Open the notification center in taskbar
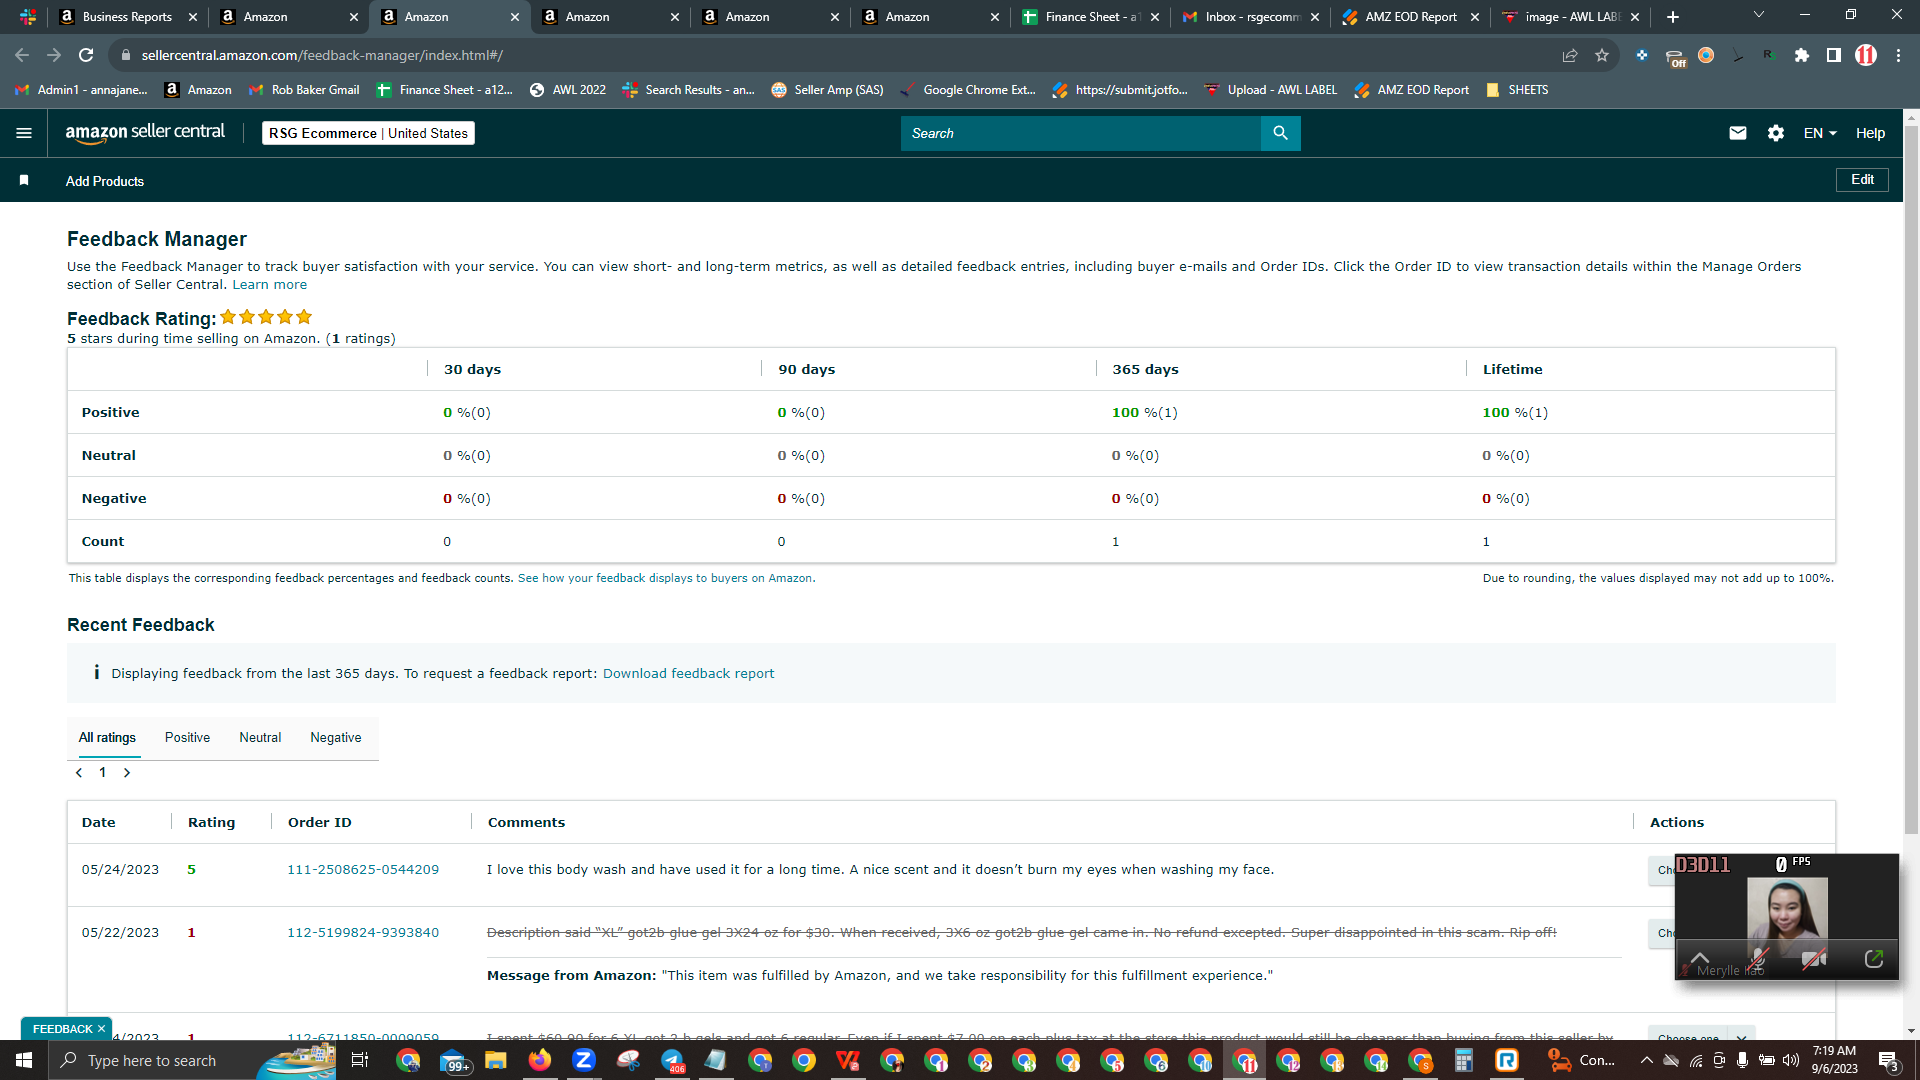The width and height of the screenshot is (1920, 1080). [x=1888, y=1060]
